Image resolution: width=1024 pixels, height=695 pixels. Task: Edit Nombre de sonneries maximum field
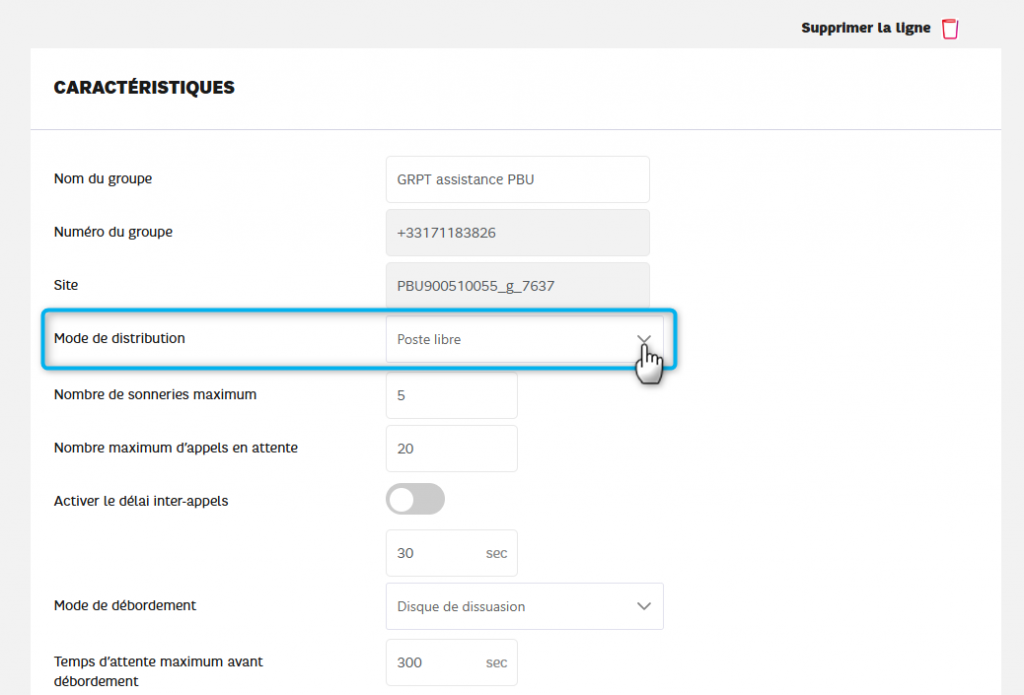[451, 395]
